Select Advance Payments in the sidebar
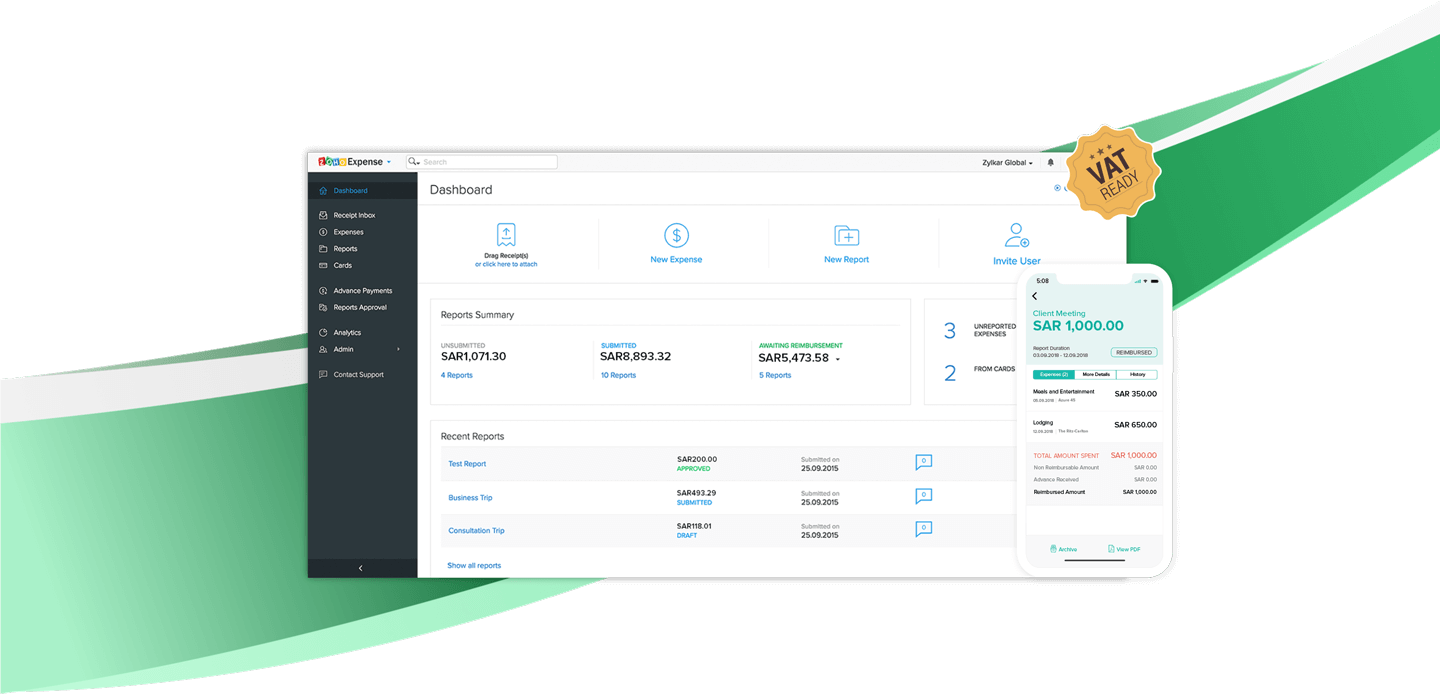1440x694 pixels. coord(362,291)
